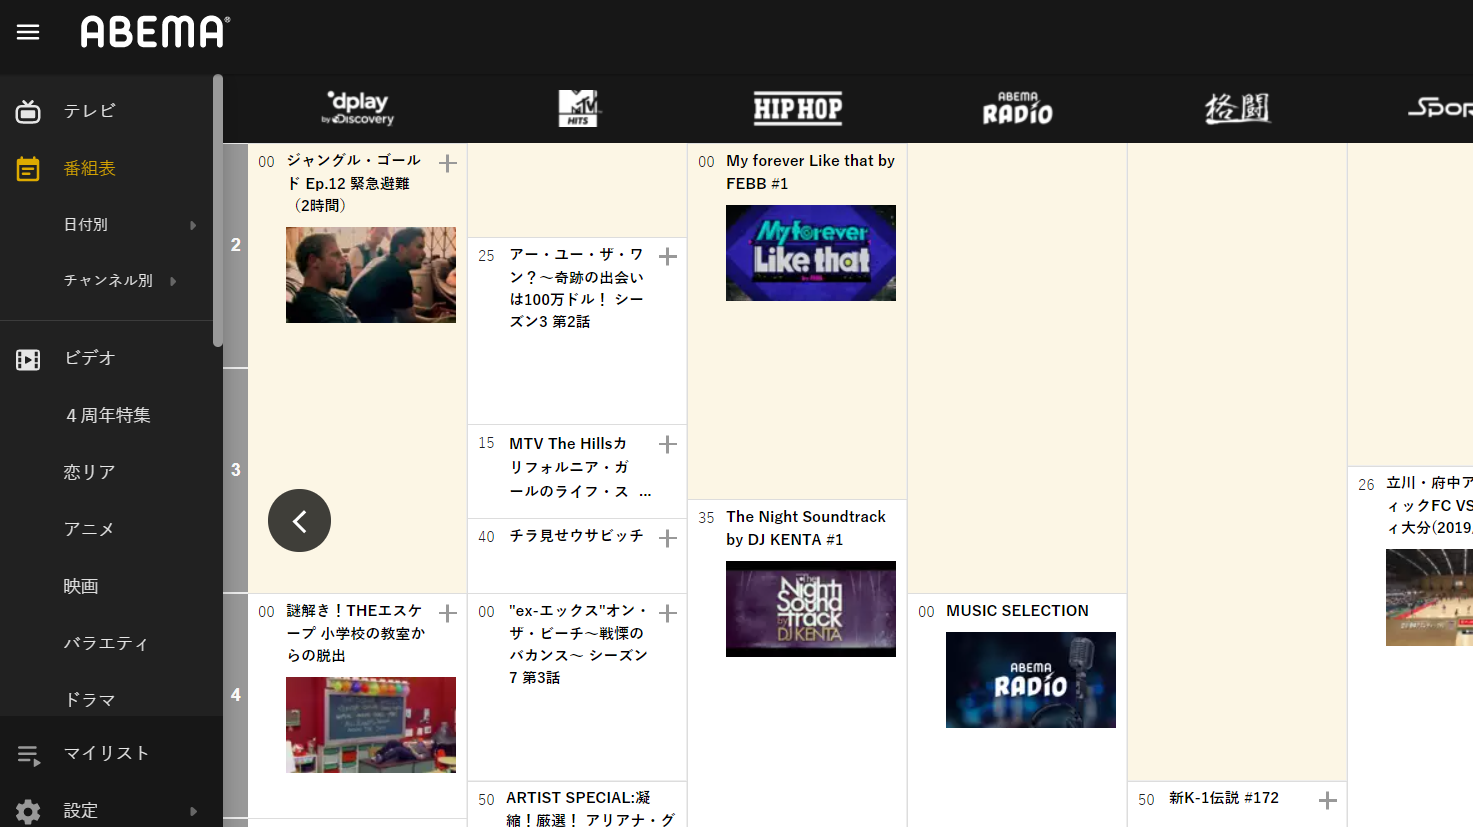Click hour 3 marker in timeline
The width and height of the screenshot is (1473, 827).
tap(236, 470)
